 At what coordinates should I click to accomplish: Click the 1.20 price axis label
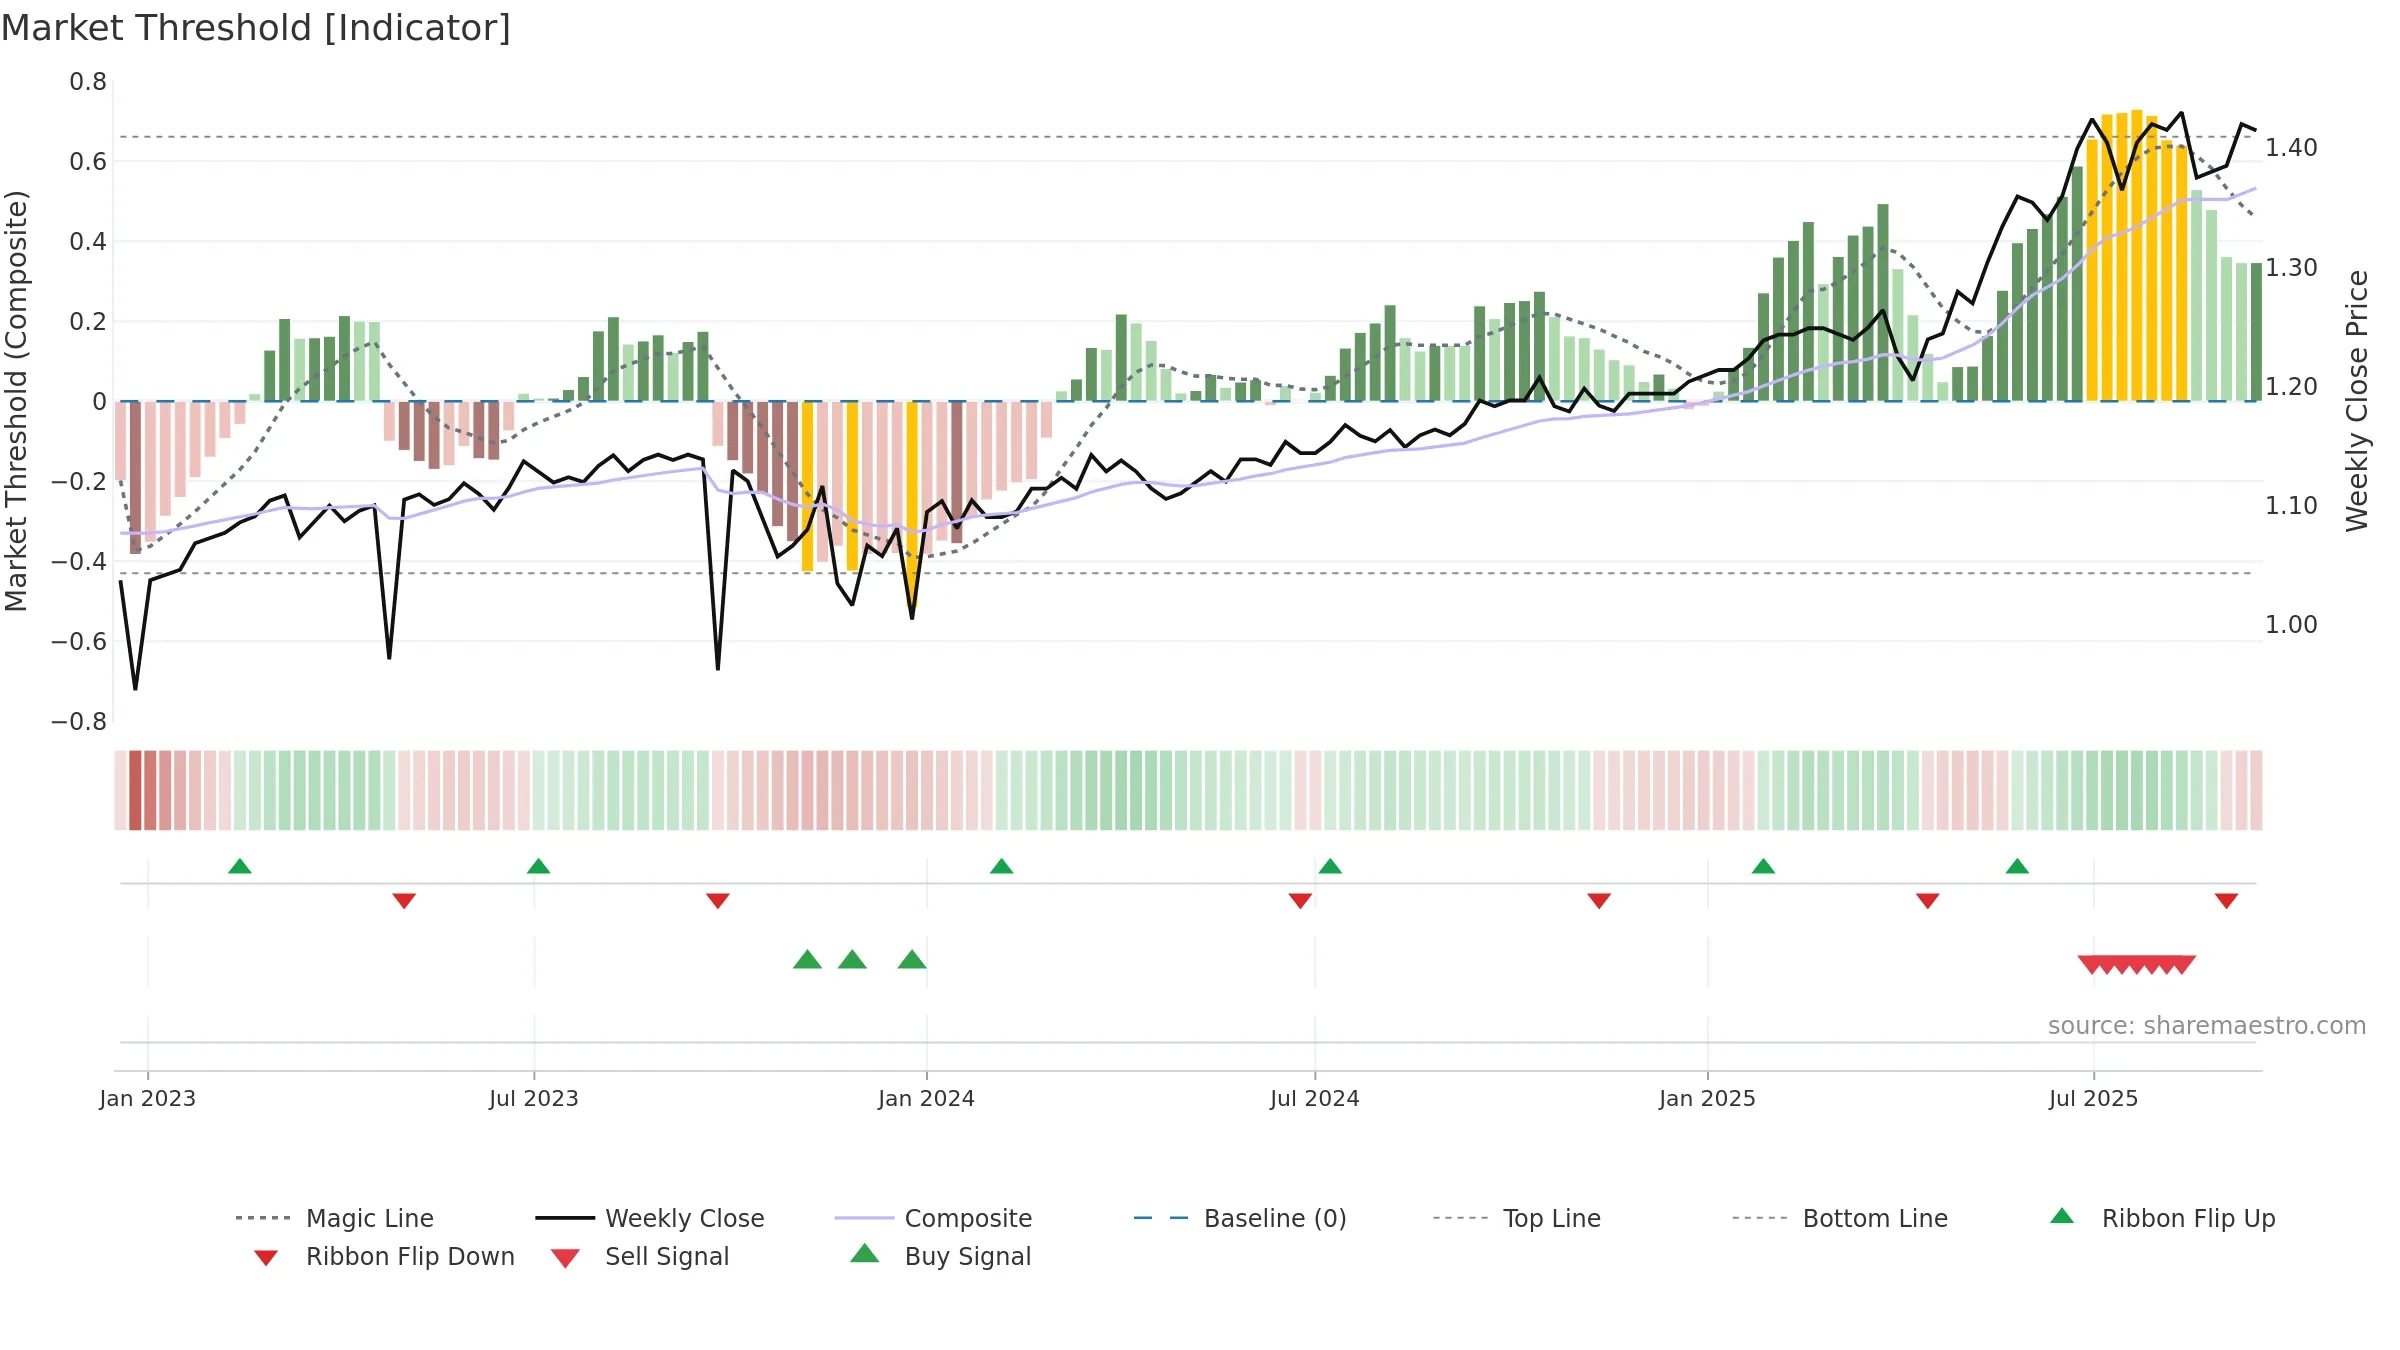(x=2291, y=387)
